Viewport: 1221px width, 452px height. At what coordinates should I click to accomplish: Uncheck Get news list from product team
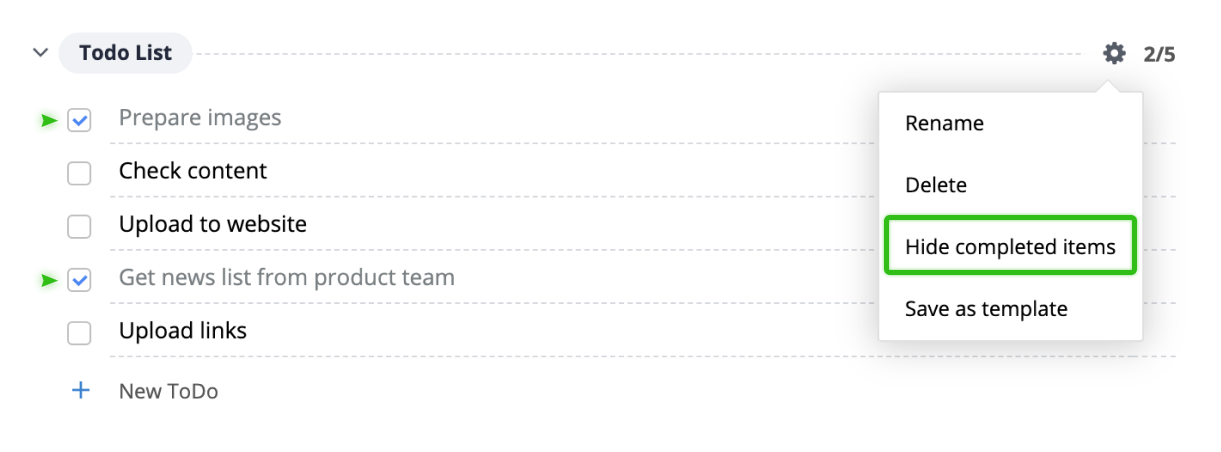click(x=79, y=281)
